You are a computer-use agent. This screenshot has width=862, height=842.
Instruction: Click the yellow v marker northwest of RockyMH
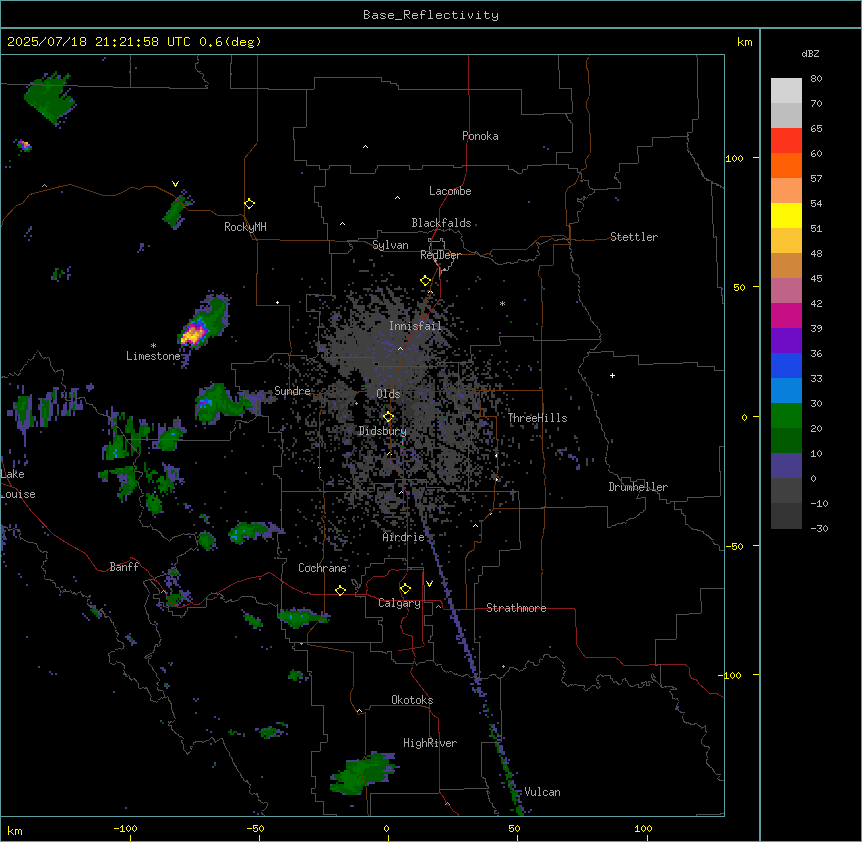click(x=175, y=184)
